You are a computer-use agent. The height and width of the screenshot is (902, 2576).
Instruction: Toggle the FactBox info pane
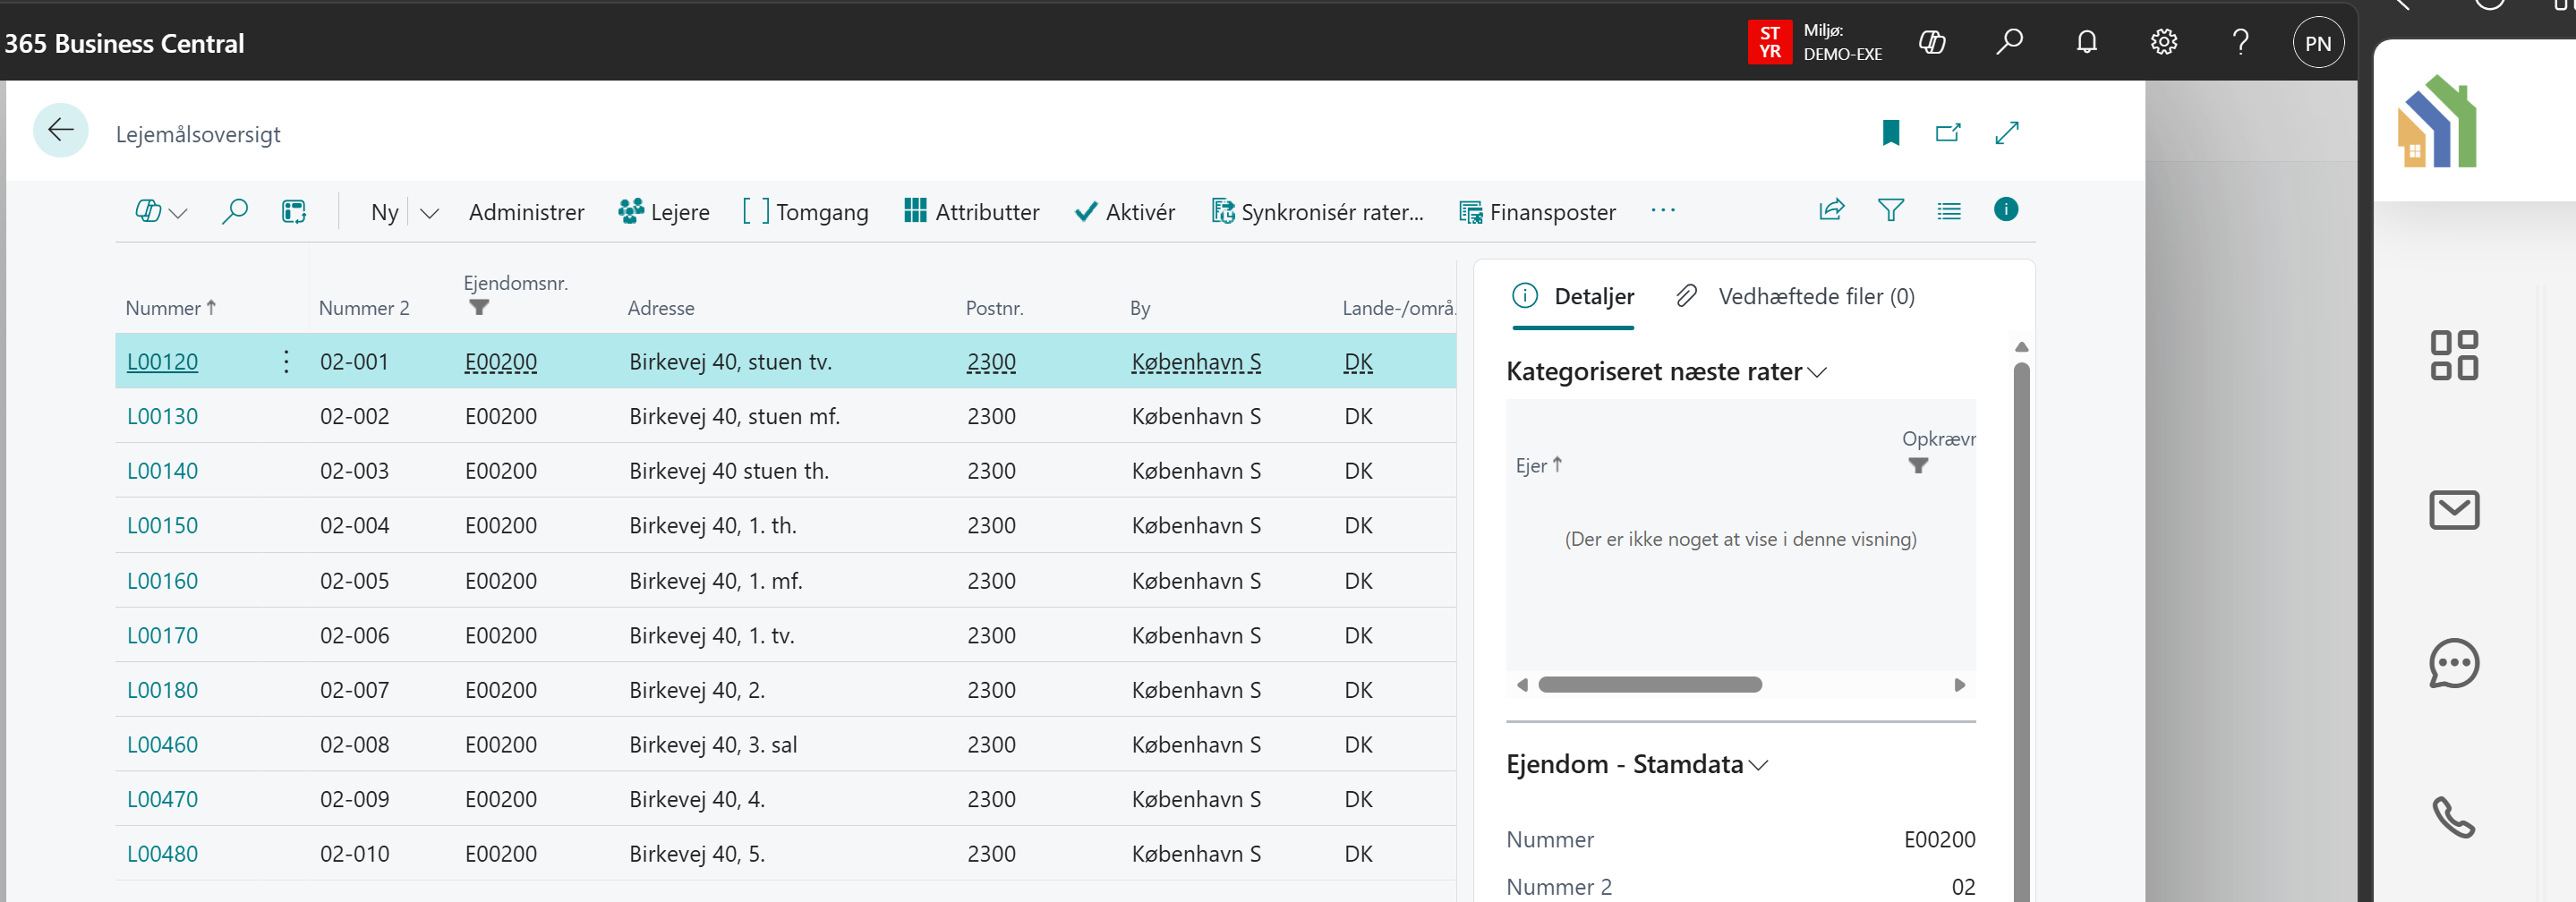tap(2005, 209)
